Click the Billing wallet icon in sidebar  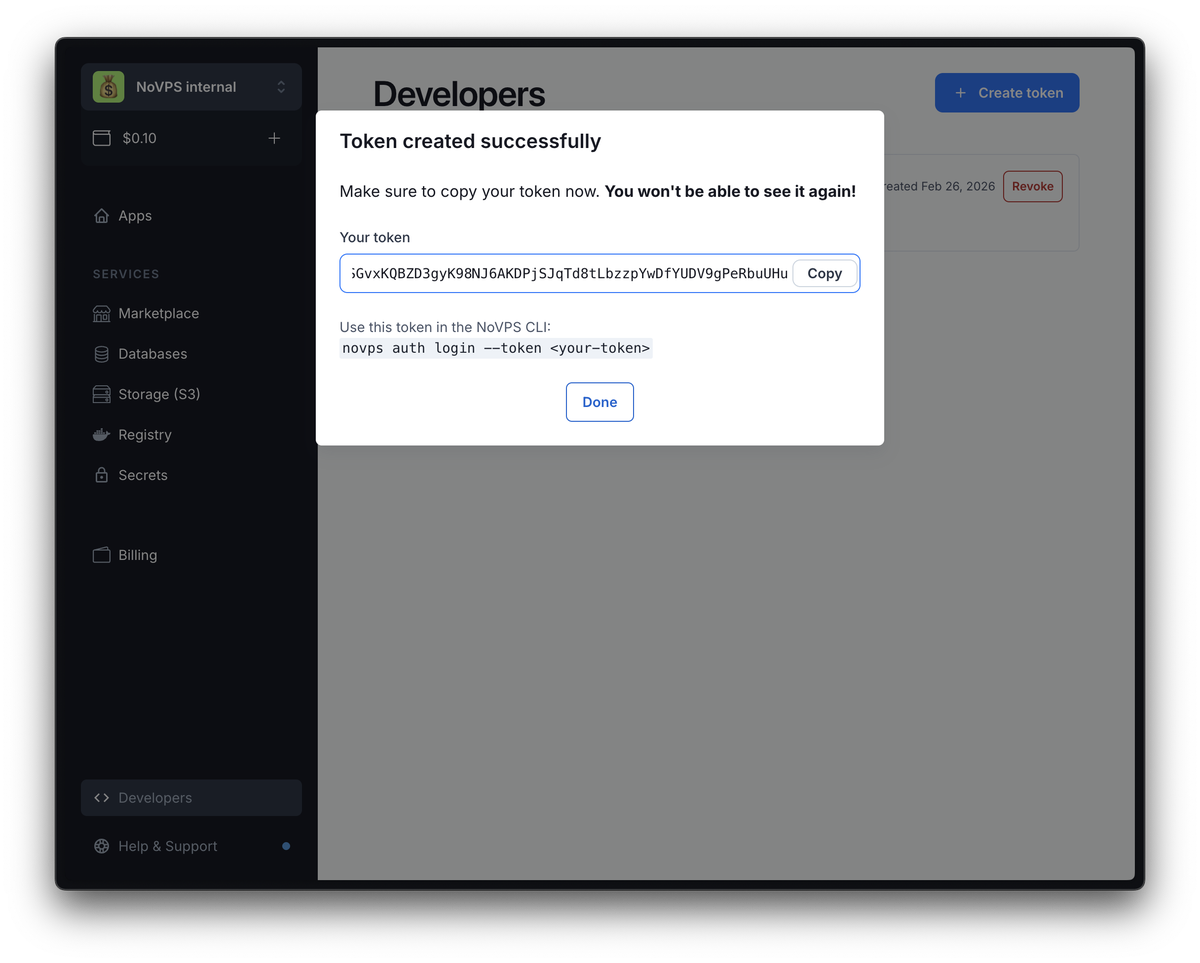click(x=101, y=555)
